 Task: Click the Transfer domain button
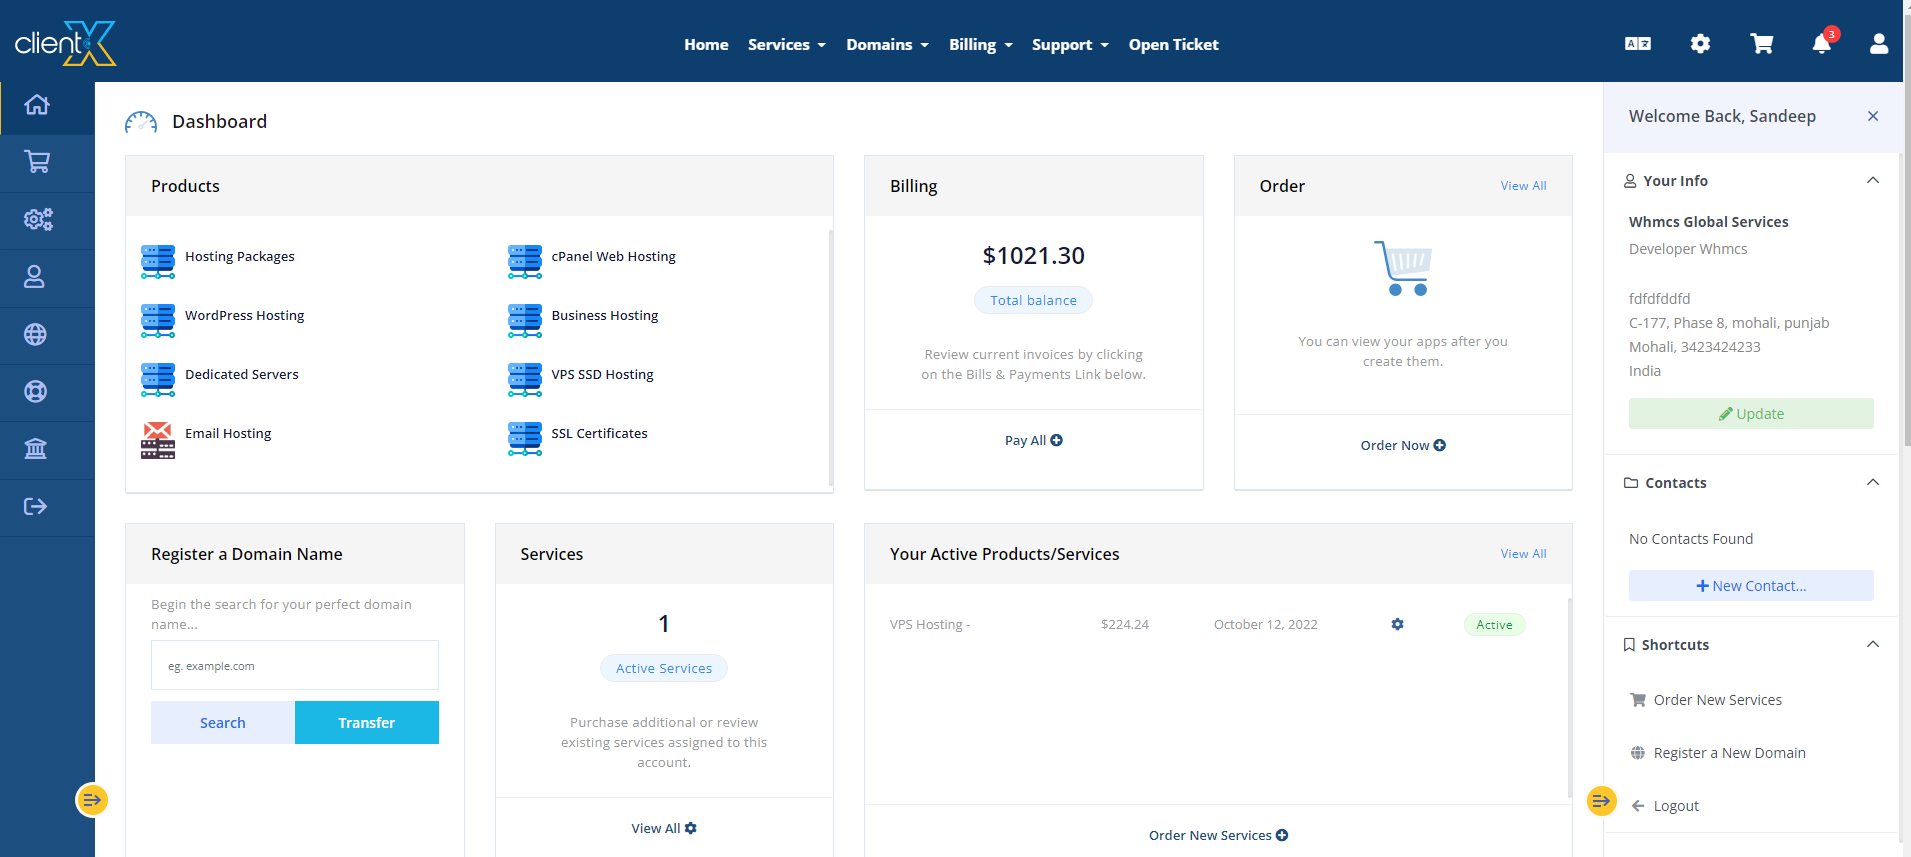point(366,723)
